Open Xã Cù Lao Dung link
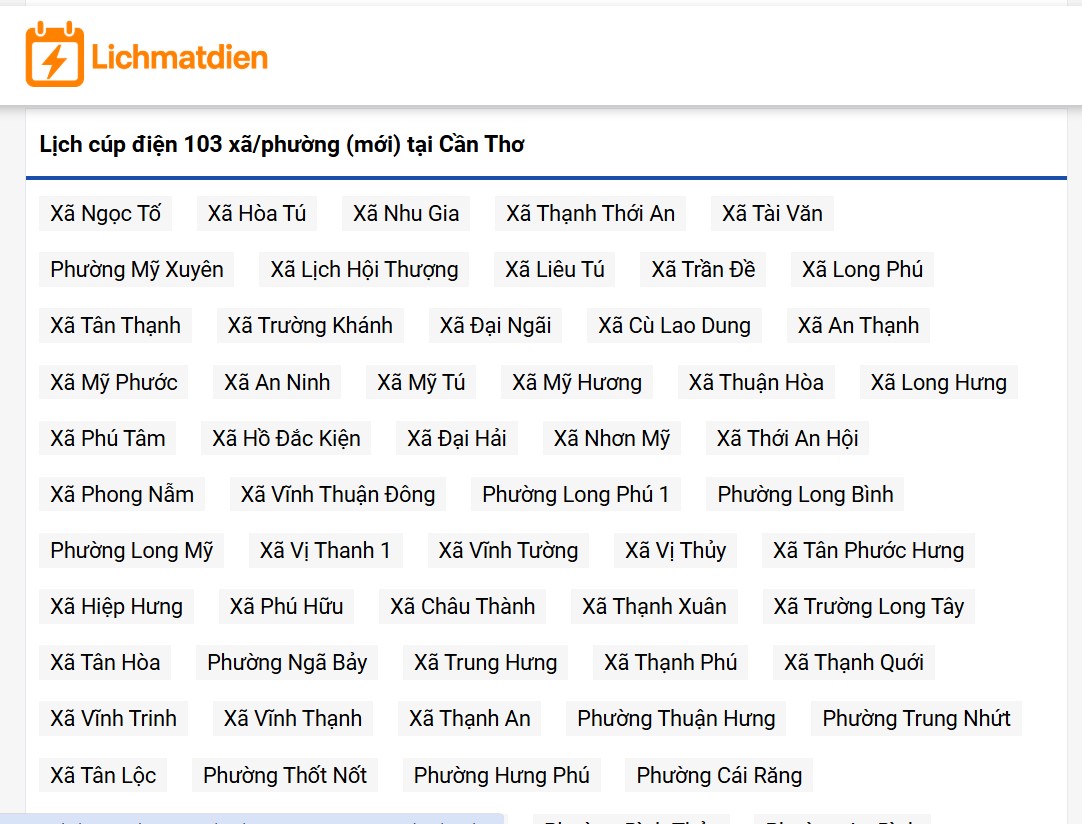The width and height of the screenshot is (1082, 824). [x=674, y=325]
